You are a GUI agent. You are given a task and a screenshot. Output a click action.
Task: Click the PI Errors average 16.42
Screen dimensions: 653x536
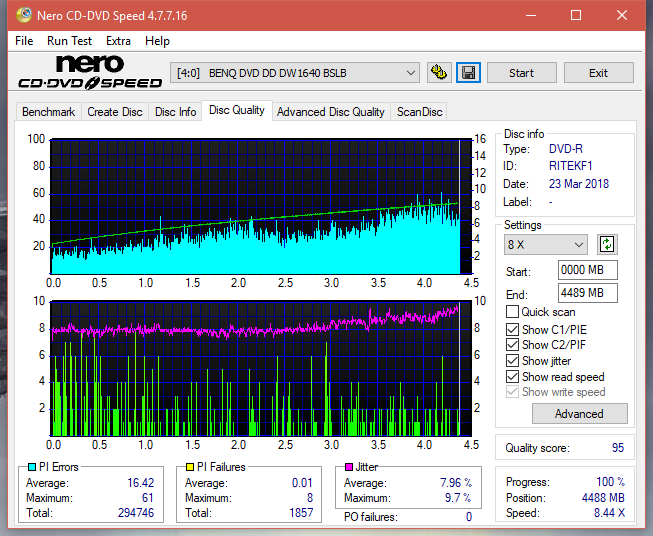141,483
